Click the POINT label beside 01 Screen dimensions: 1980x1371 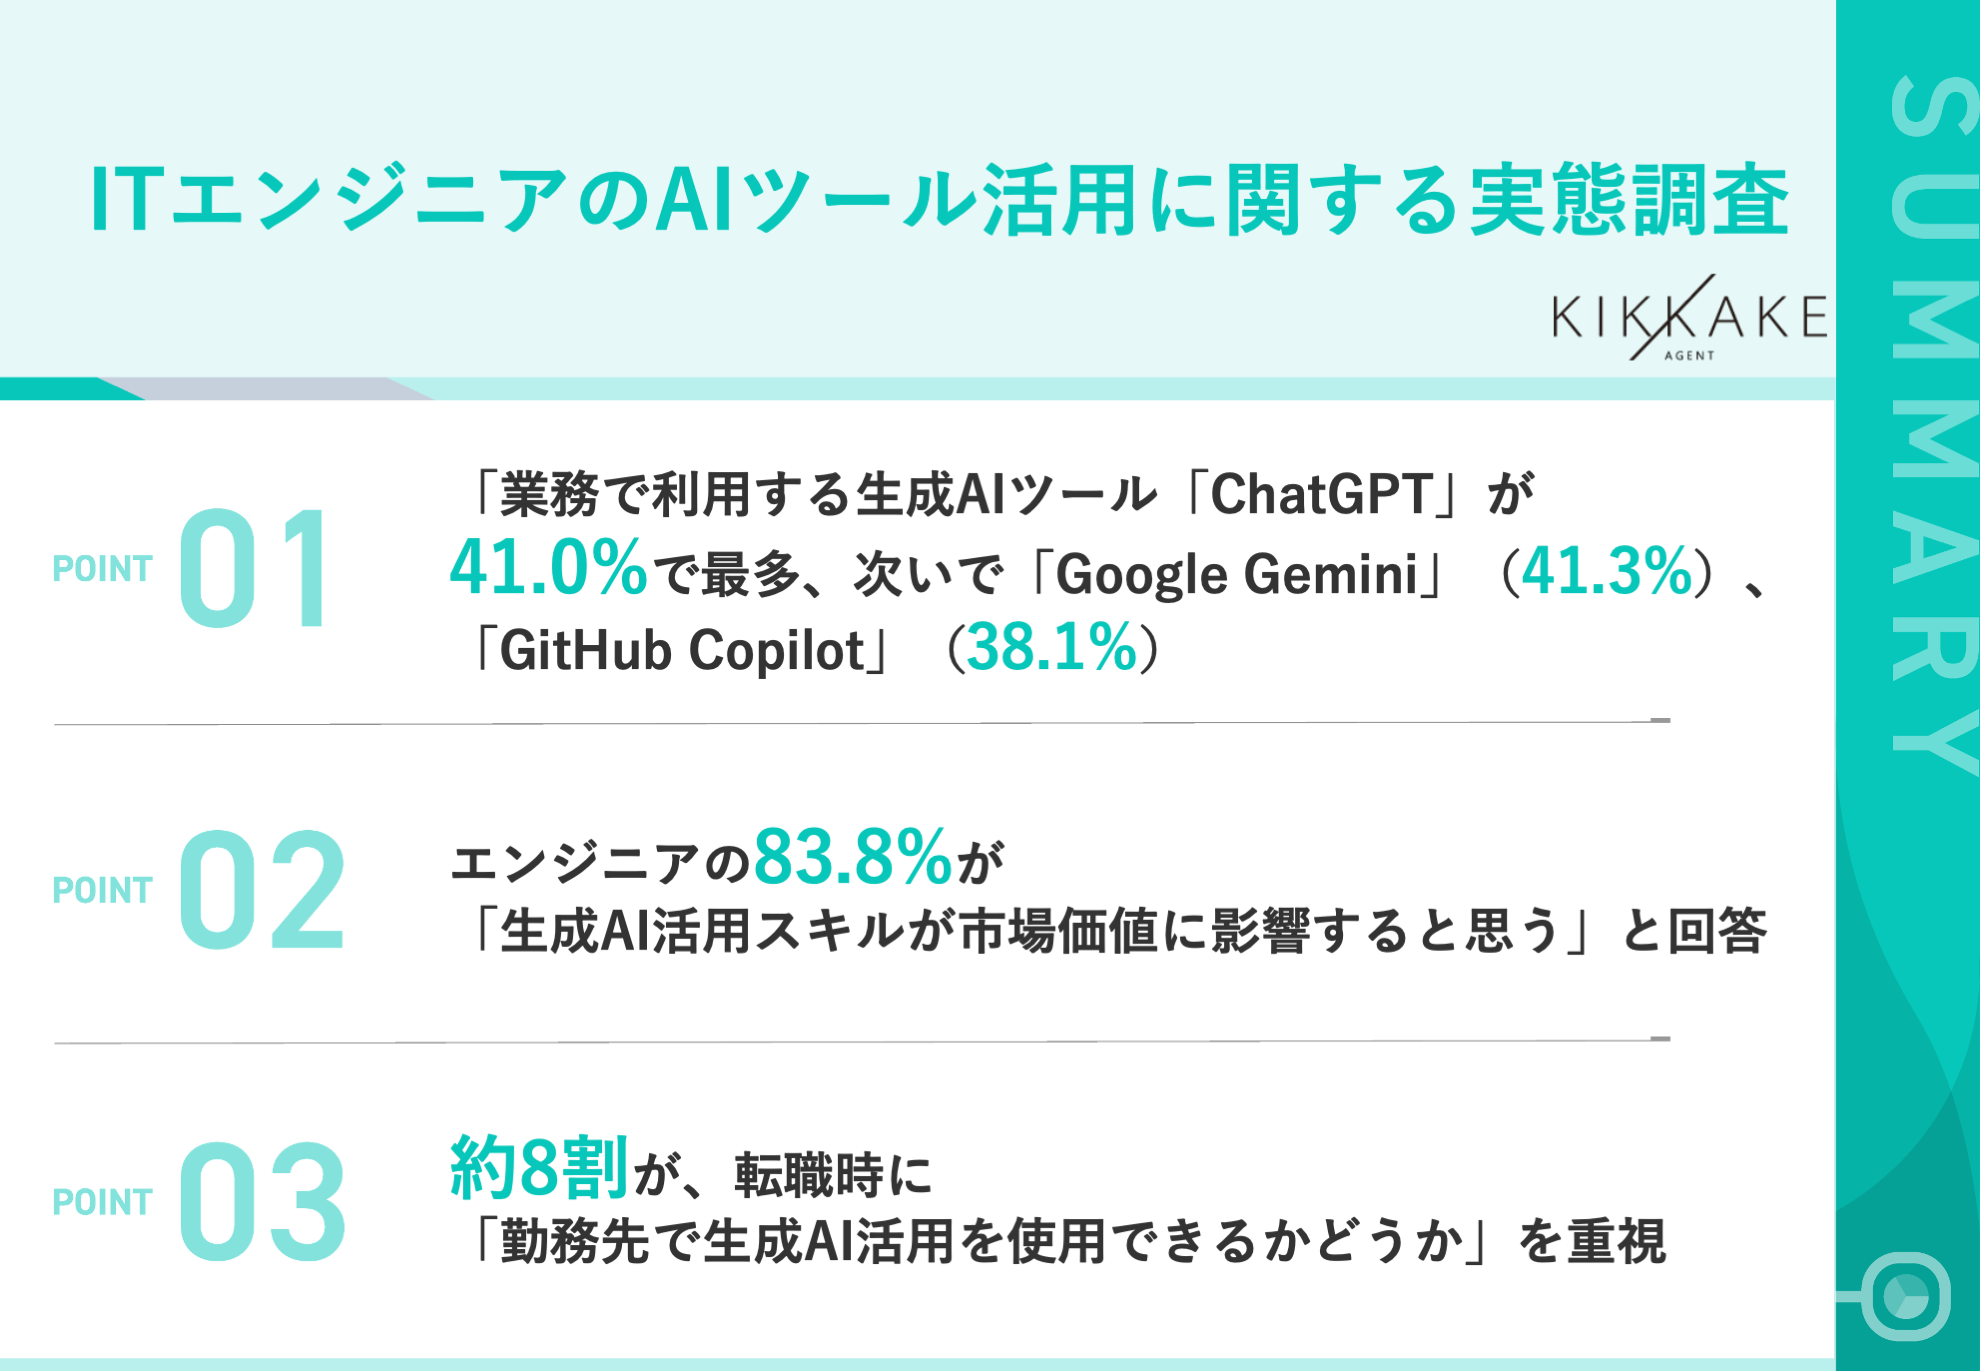[102, 569]
